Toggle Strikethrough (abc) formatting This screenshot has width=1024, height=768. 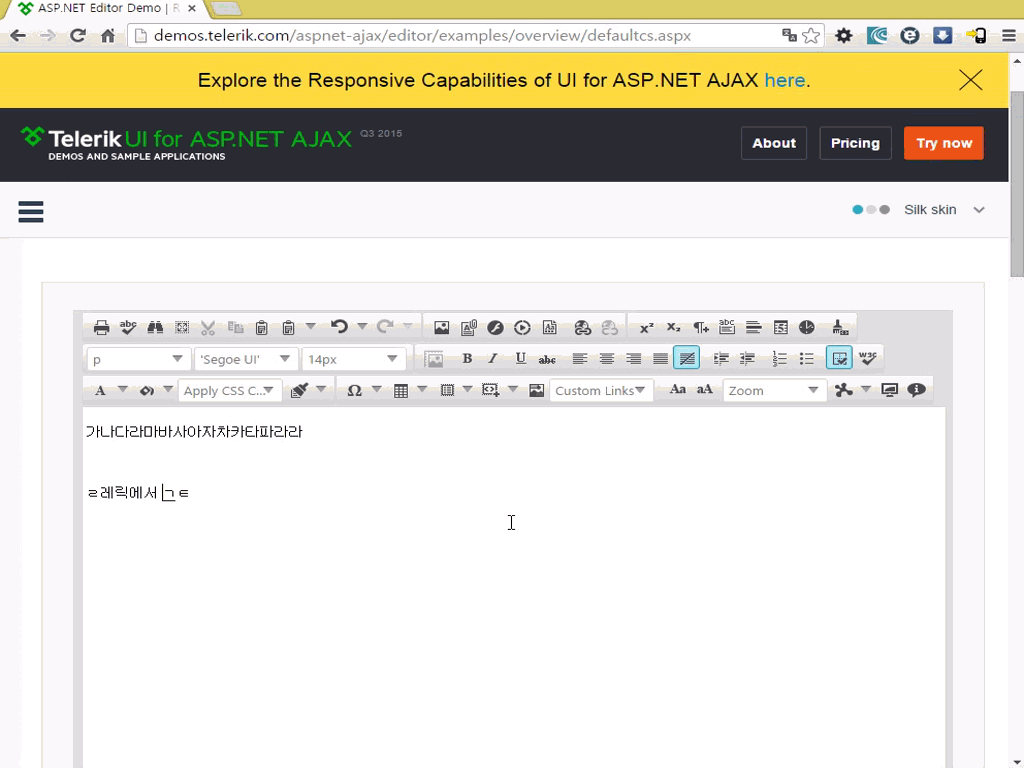tap(547, 358)
